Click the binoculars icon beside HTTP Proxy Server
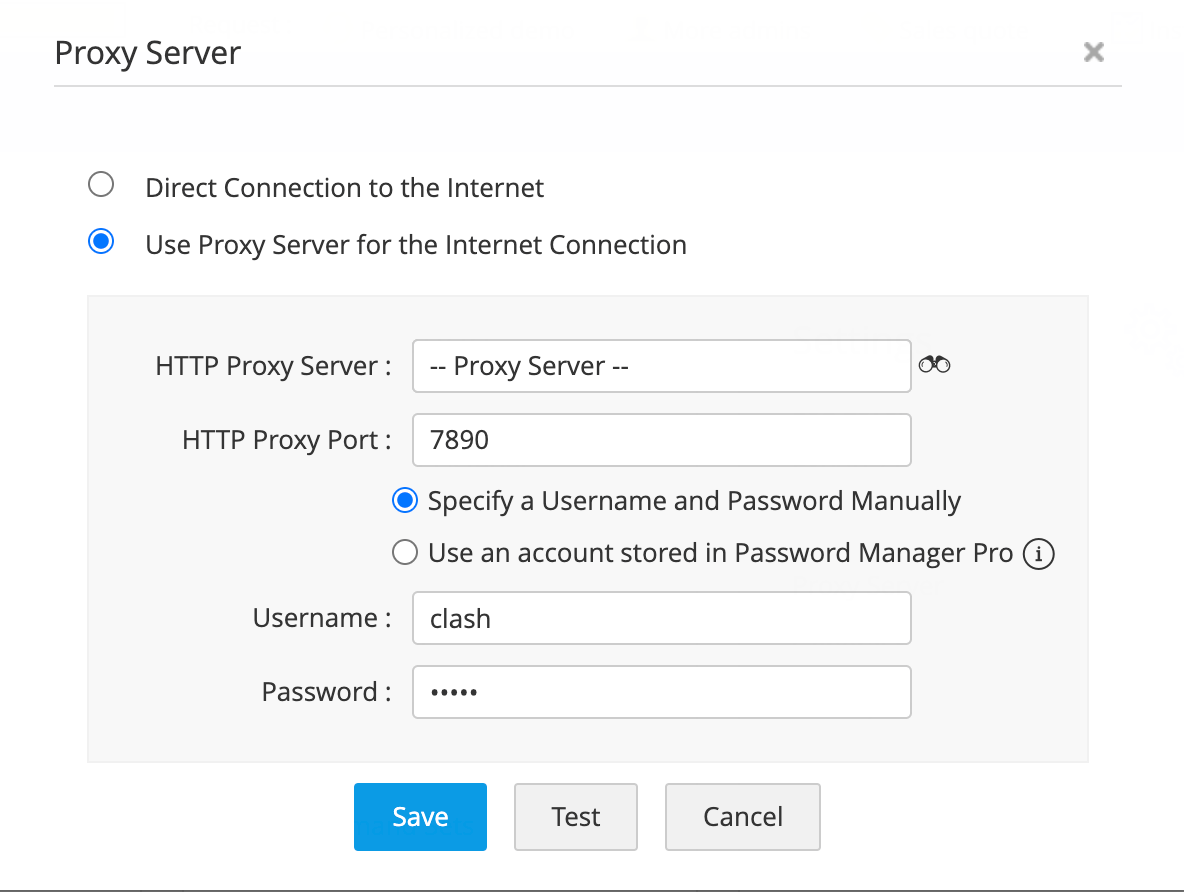The image size is (1184, 892). [x=934, y=366]
